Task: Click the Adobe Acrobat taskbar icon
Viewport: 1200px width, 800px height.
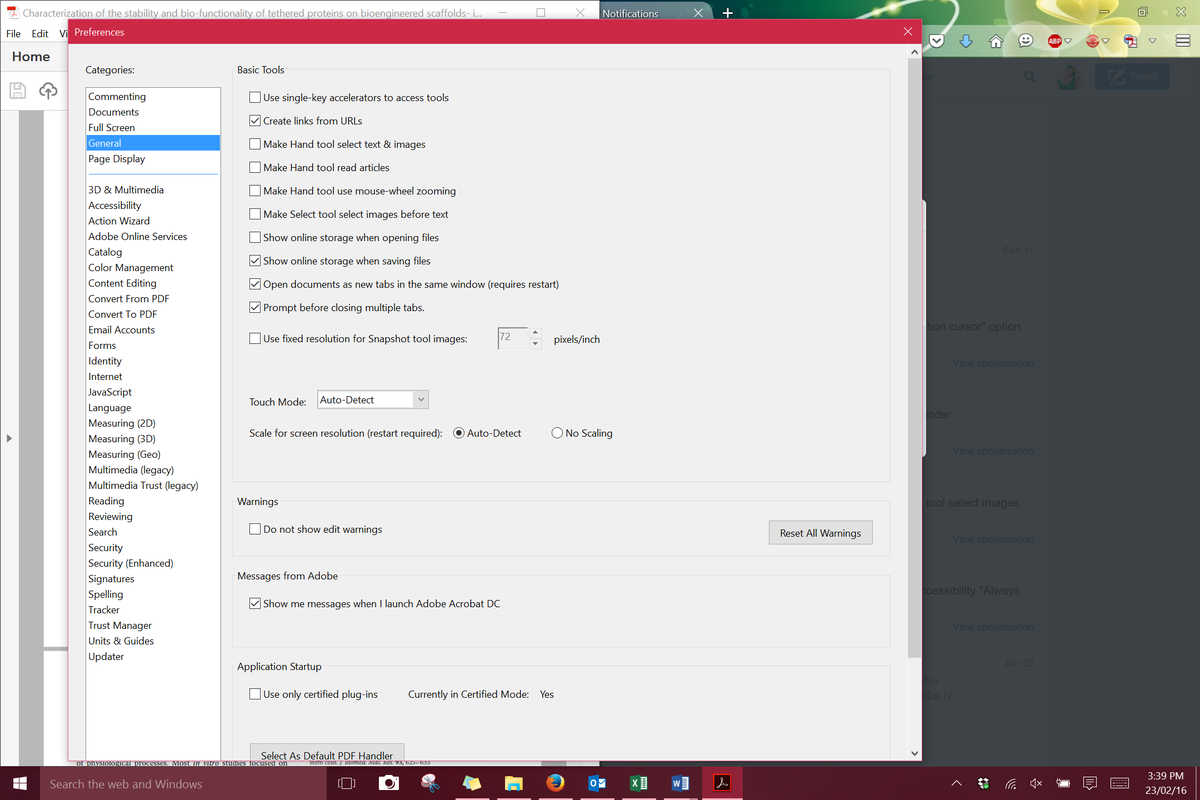Action: (720, 783)
